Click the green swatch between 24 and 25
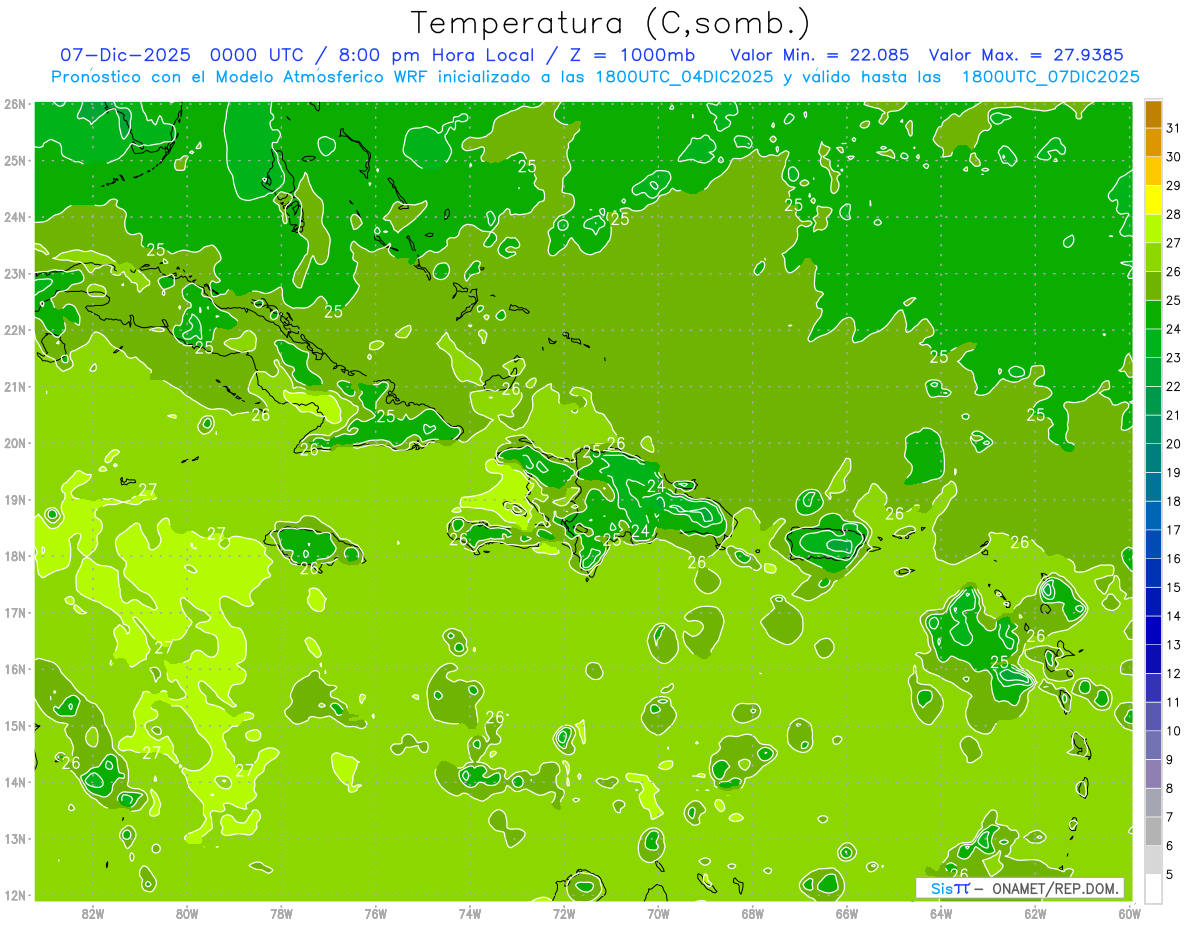This screenshot has height=927, width=1200. pos(1153,315)
